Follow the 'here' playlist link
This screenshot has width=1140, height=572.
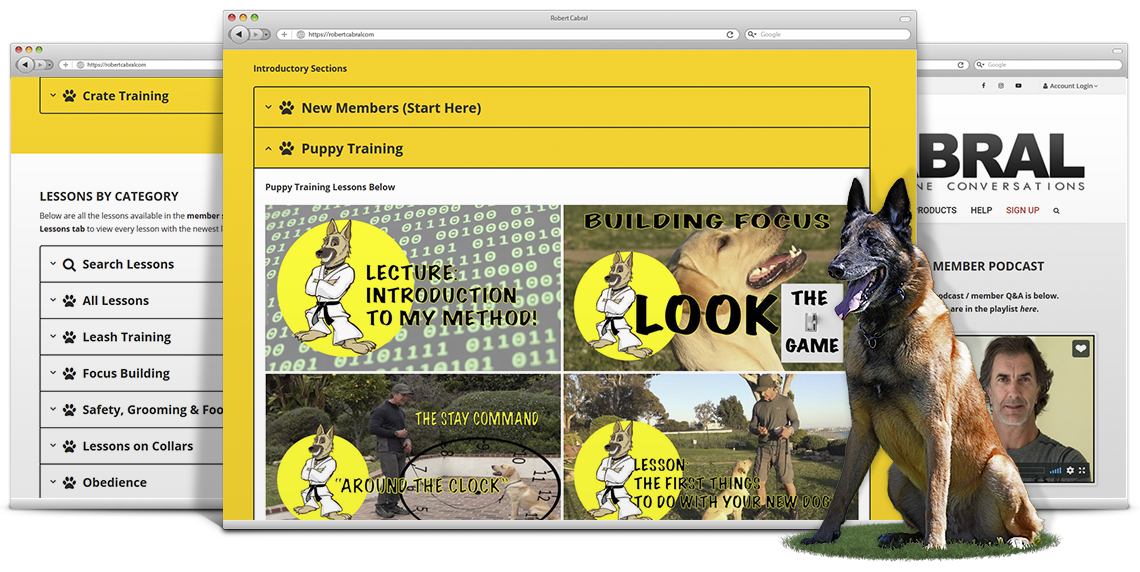coord(1028,309)
